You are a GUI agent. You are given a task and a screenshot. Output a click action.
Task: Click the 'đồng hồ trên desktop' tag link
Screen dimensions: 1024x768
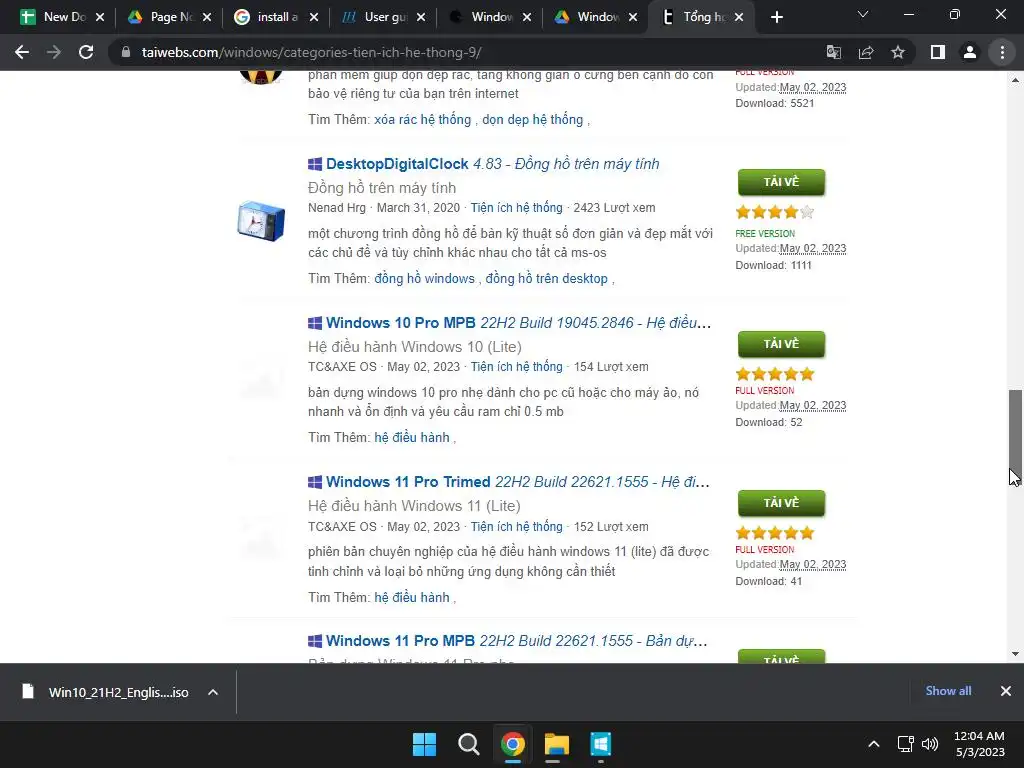coord(547,278)
